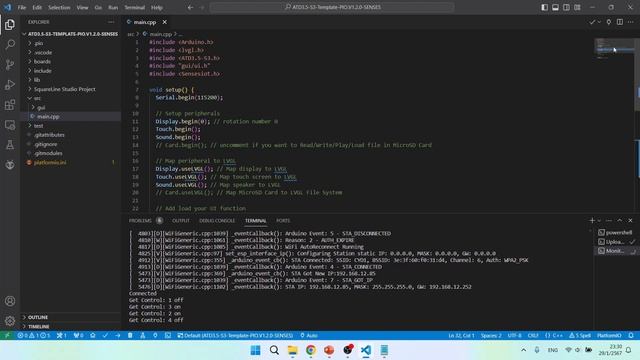Viewport: 640px width, 360px height.
Task: Open the Source Control view
Action: [10, 64]
